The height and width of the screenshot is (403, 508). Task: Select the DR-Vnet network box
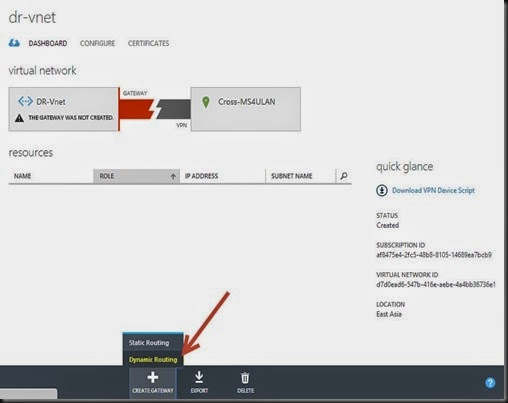point(63,109)
